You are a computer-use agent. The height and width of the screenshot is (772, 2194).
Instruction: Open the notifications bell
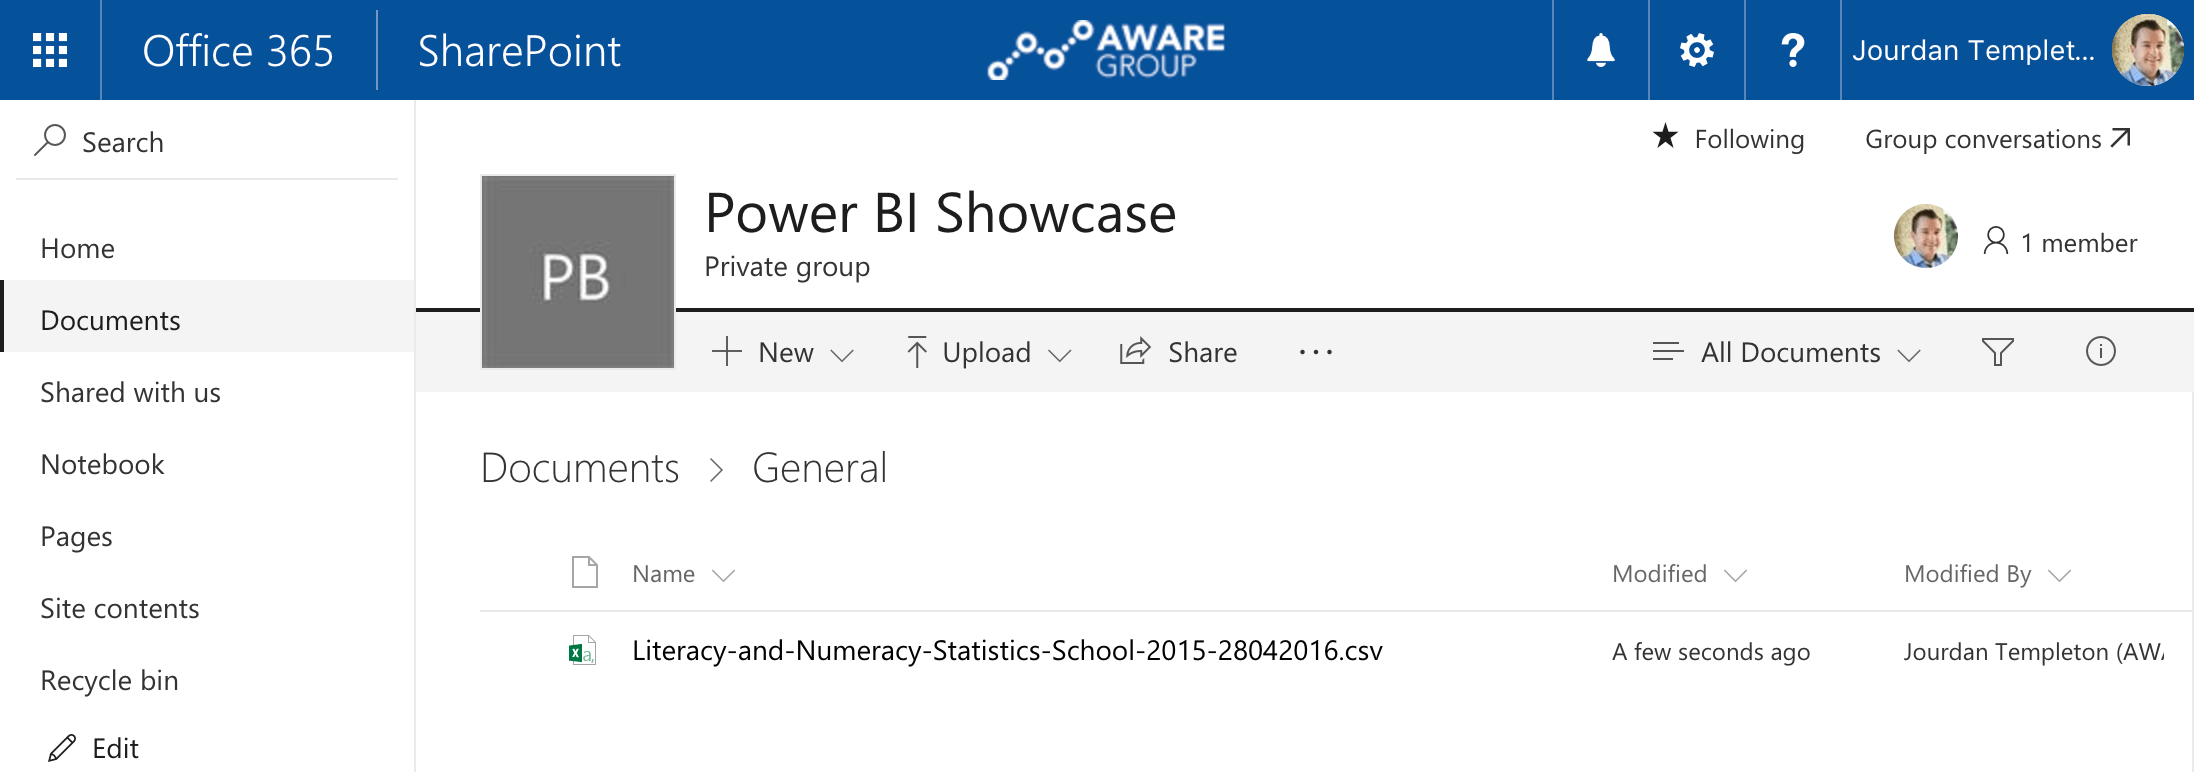pos(1601,50)
